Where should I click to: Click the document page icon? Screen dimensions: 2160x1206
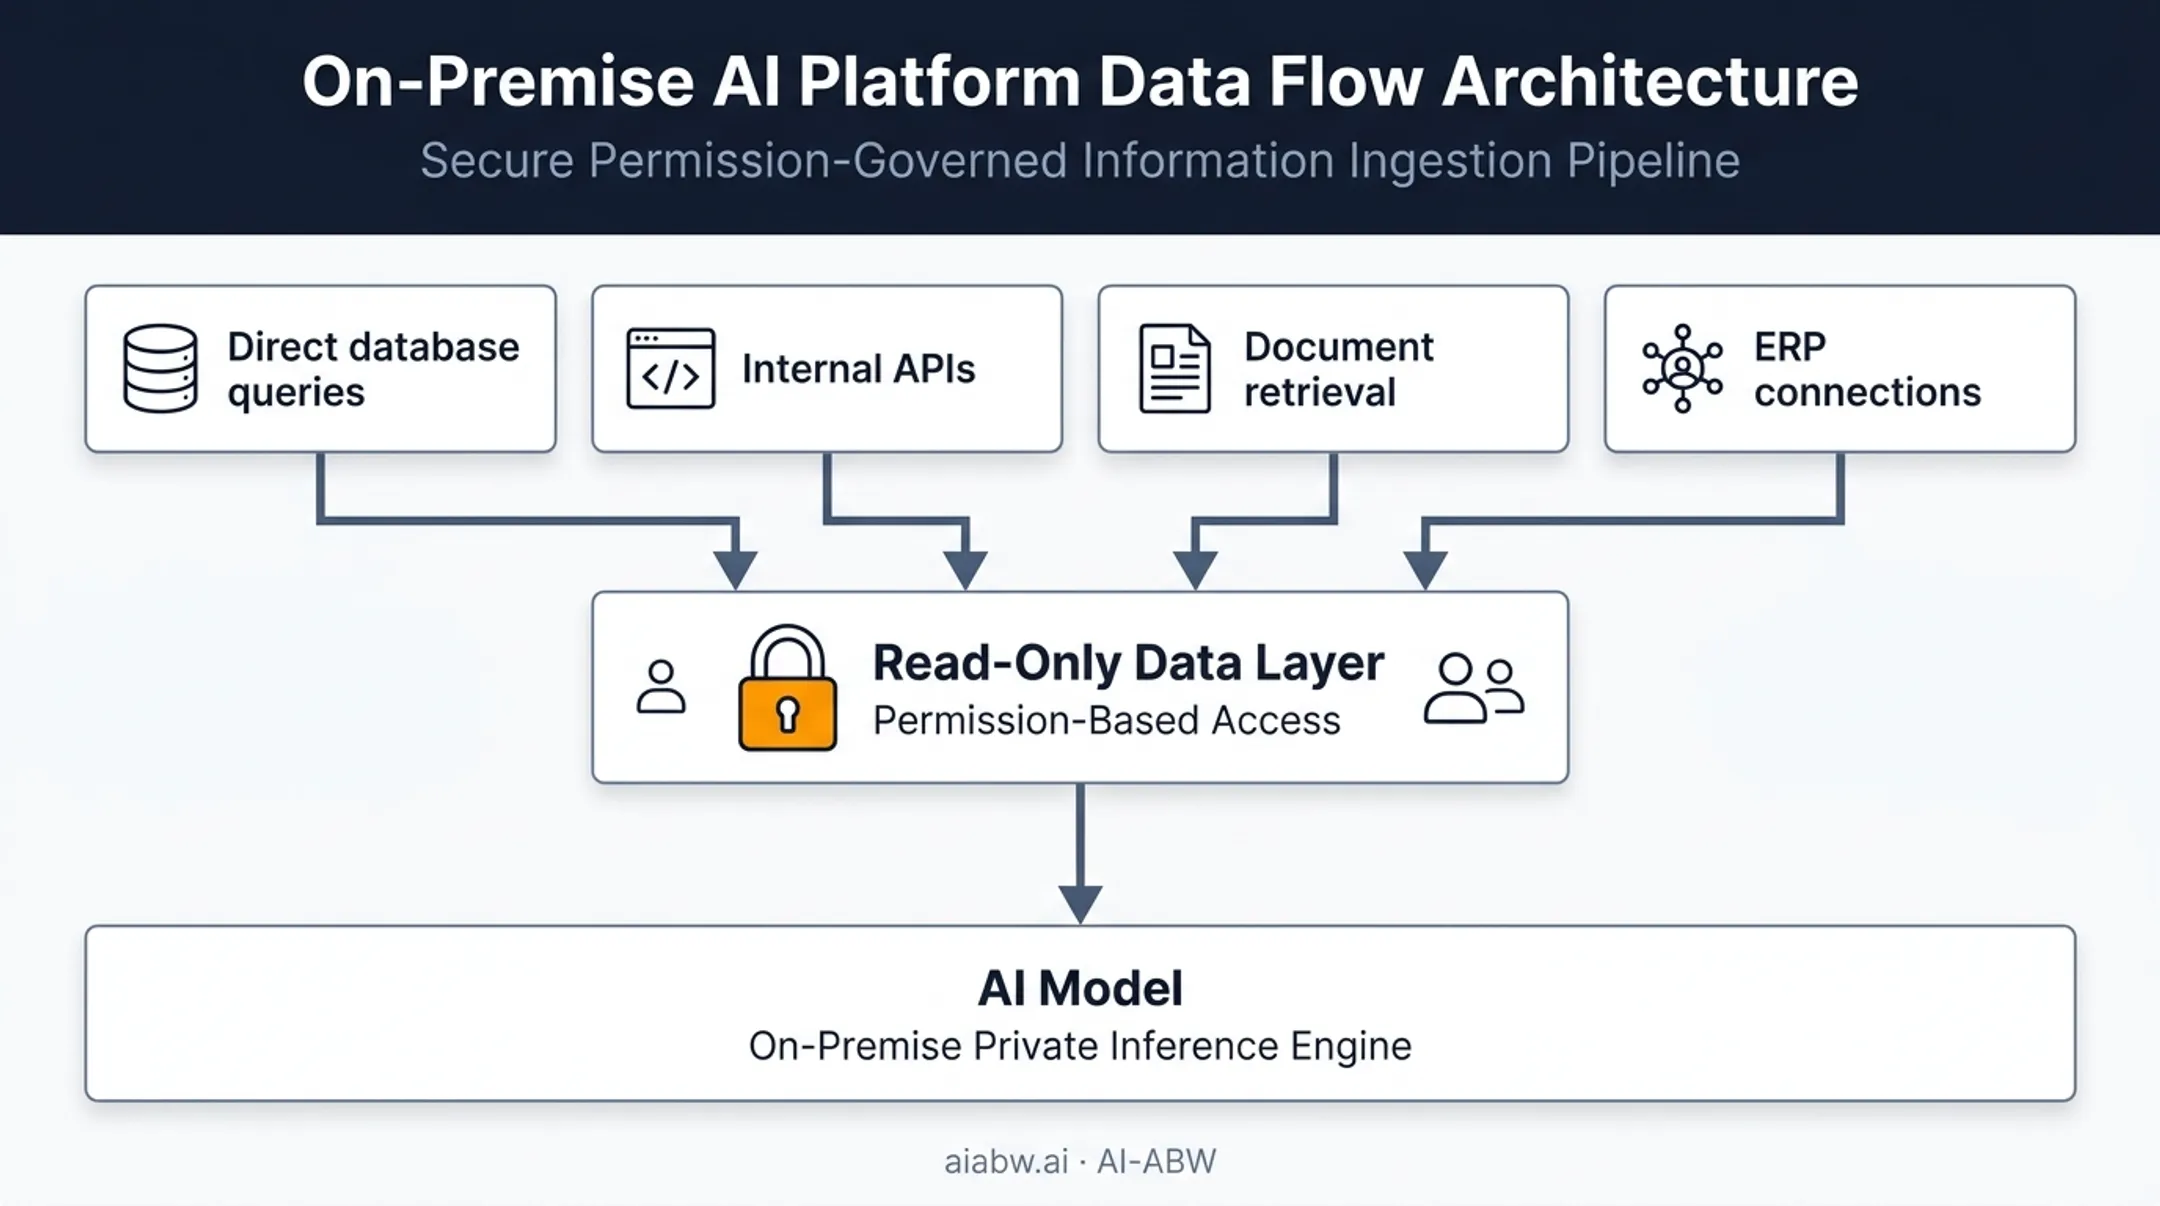(x=1175, y=368)
